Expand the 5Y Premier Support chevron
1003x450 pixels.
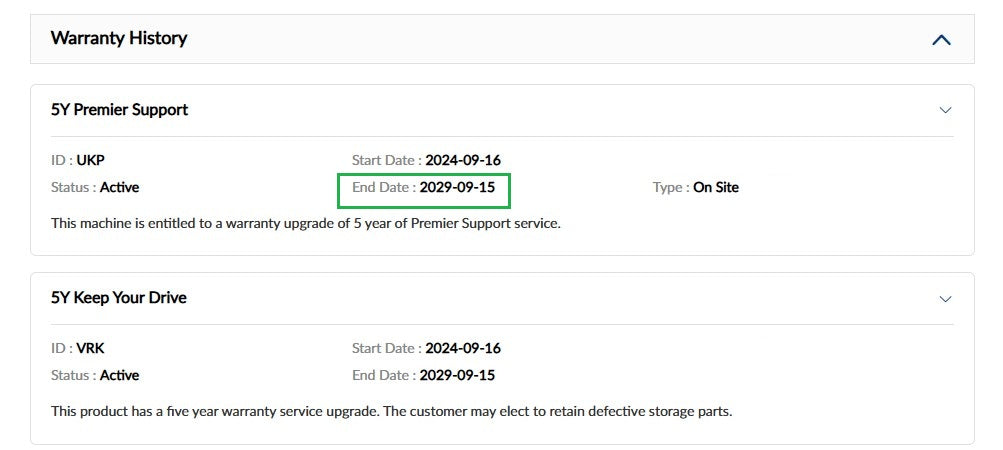(x=945, y=110)
